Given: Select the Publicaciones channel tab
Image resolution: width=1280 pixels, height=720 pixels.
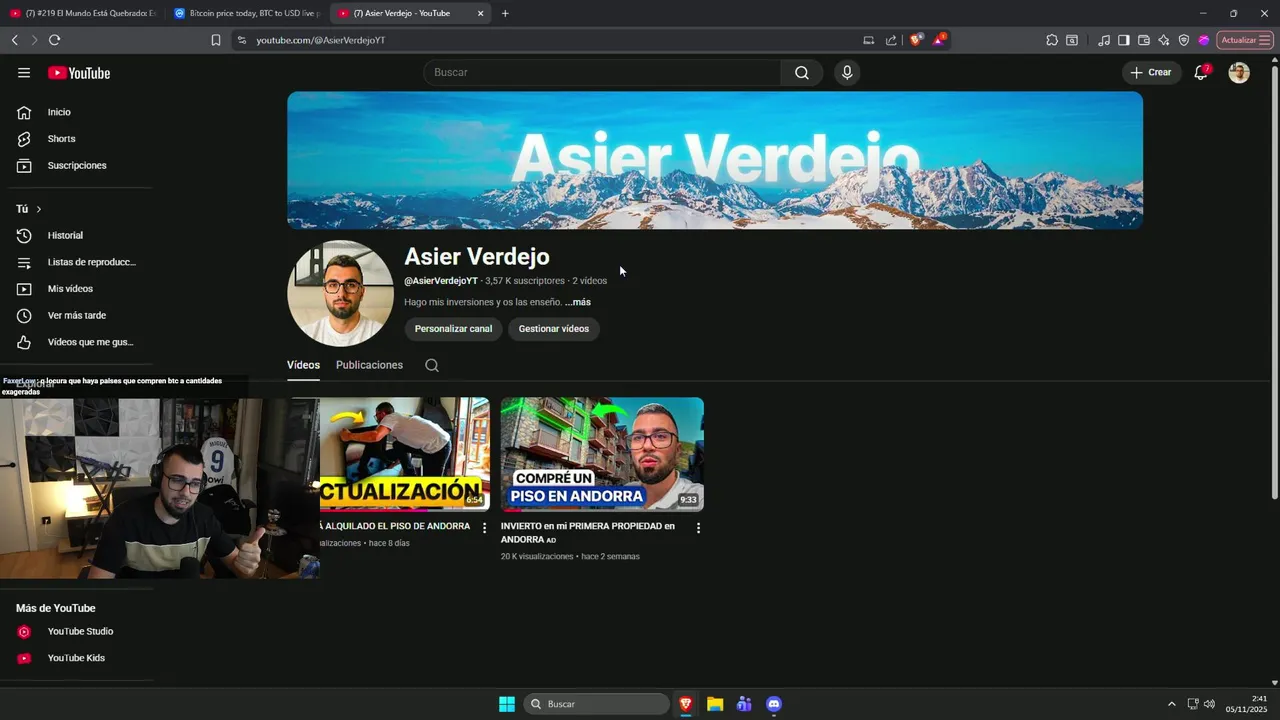Looking at the screenshot, I should (369, 365).
